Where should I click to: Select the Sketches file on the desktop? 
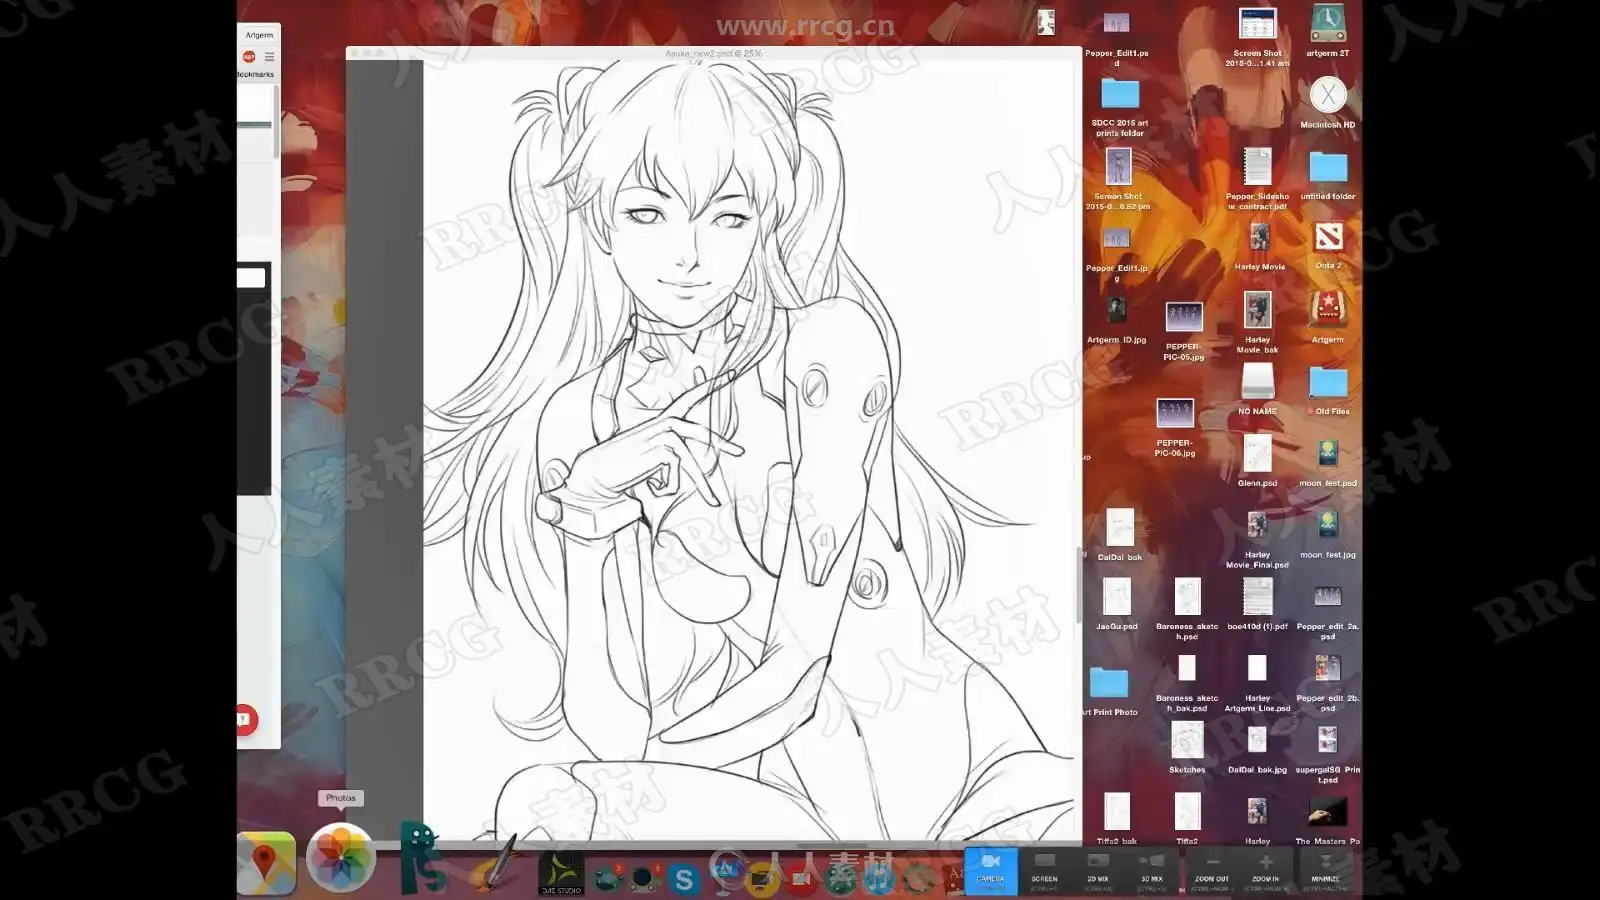coord(1187,740)
